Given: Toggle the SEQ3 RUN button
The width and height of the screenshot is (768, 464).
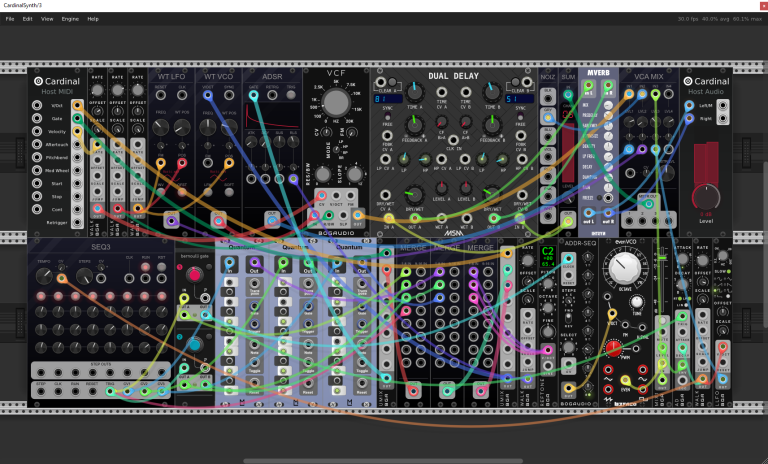Looking at the screenshot, I should point(145,267).
